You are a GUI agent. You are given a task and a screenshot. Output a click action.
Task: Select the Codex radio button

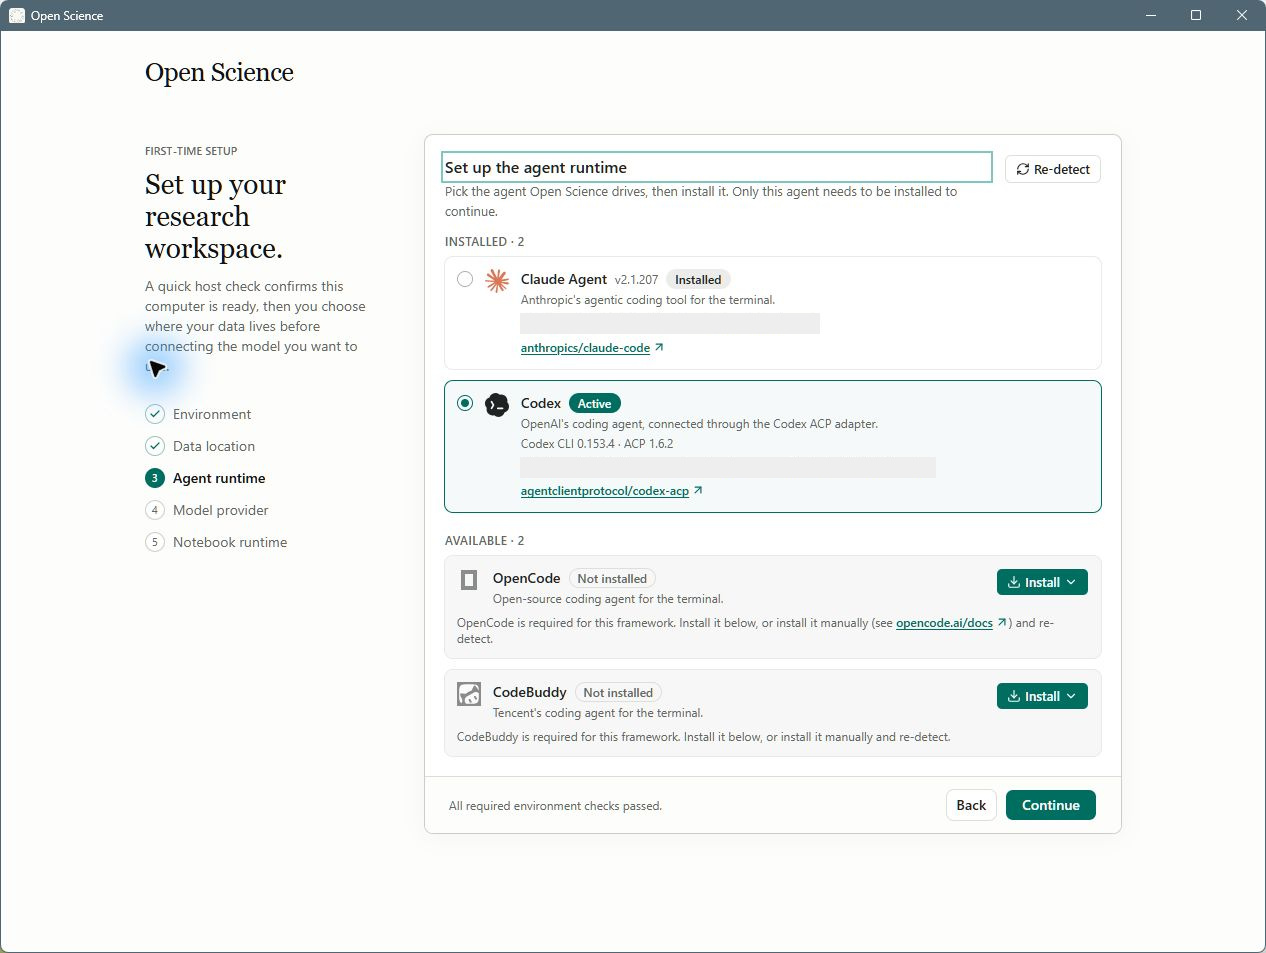click(x=465, y=403)
